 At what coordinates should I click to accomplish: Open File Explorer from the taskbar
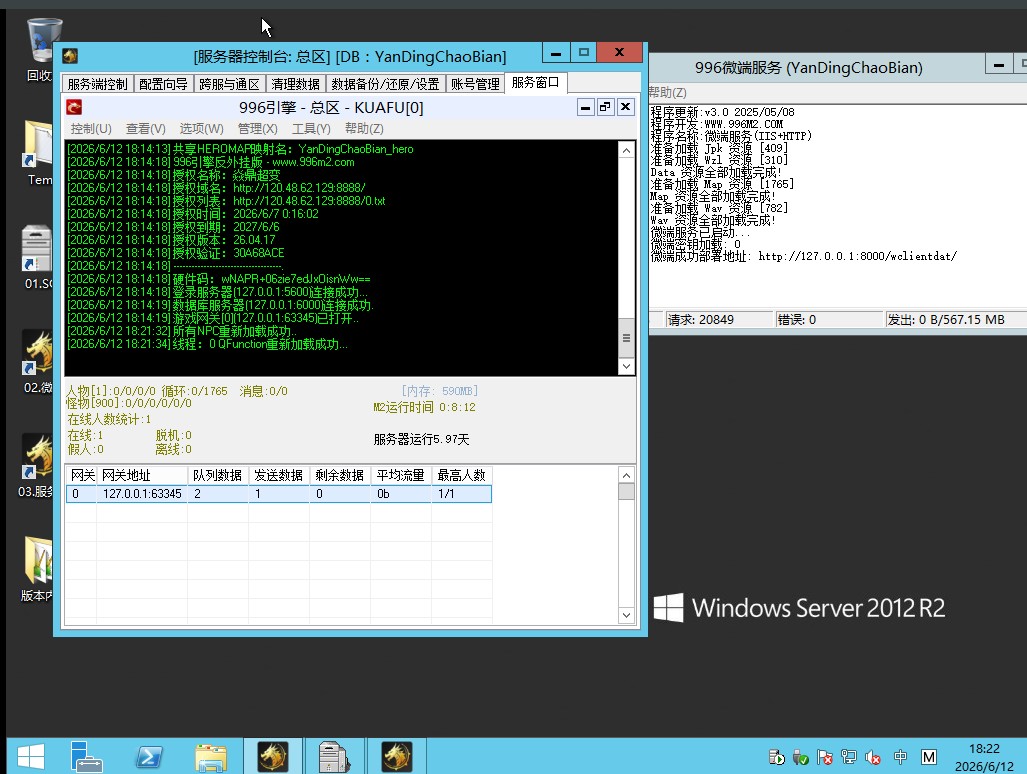pos(211,757)
